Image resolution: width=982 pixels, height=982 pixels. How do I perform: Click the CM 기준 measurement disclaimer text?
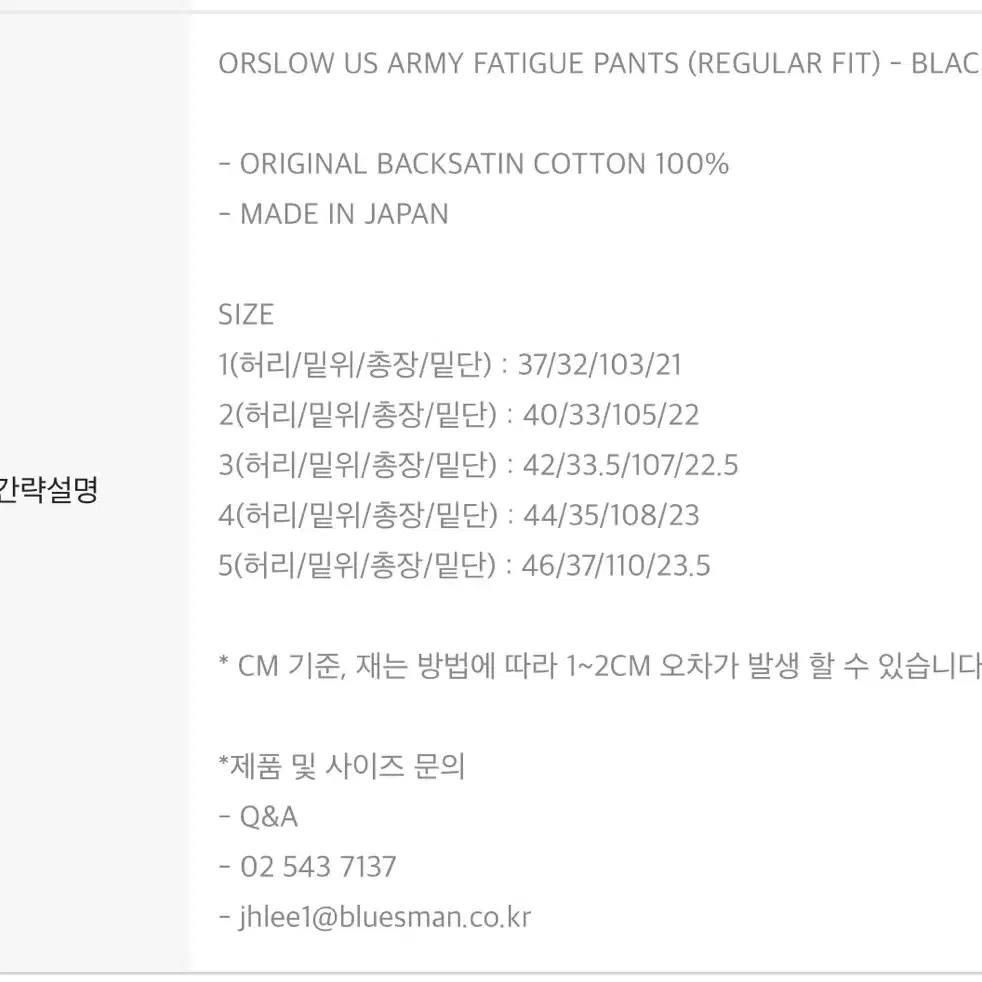tap(600, 666)
